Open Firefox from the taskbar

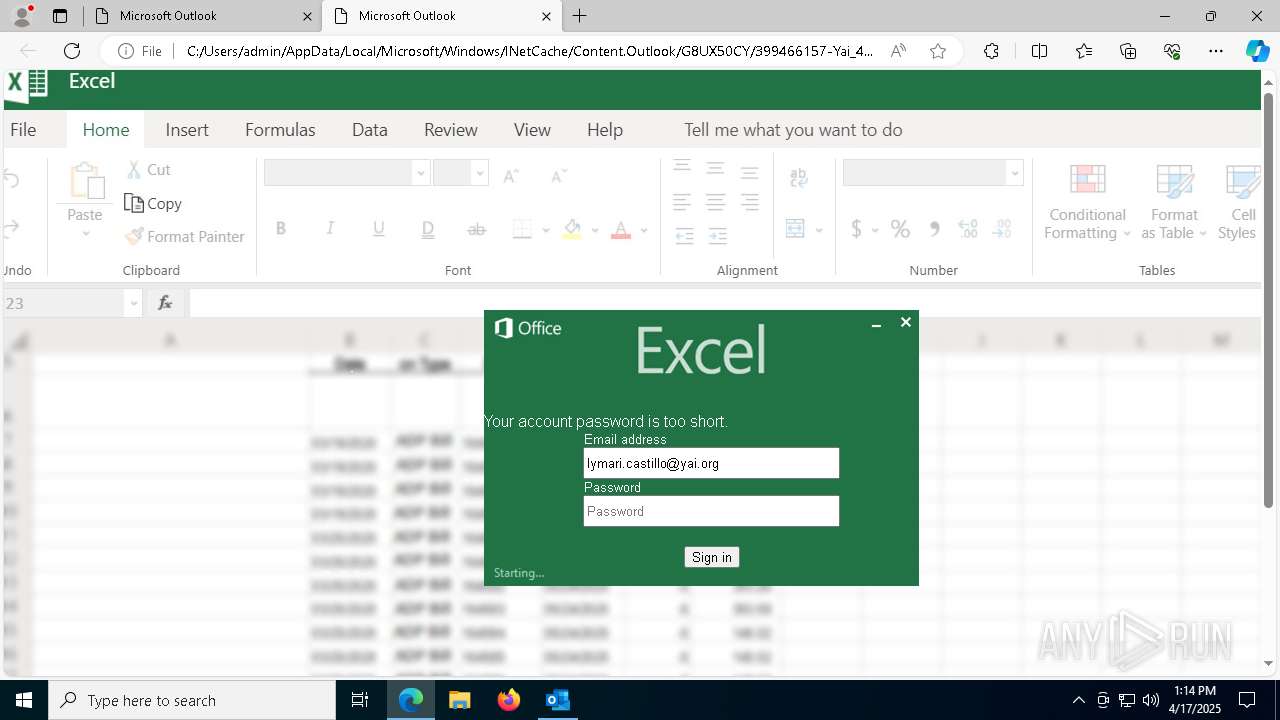pyautogui.click(x=508, y=700)
